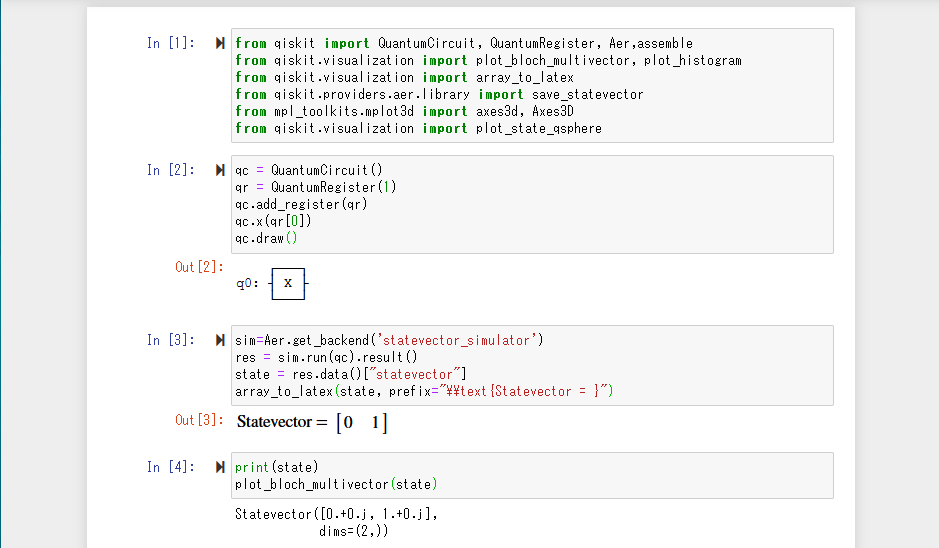This screenshot has width=939, height=548.
Task: Place cursor on the qc.draw() line
Action: (266, 238)
